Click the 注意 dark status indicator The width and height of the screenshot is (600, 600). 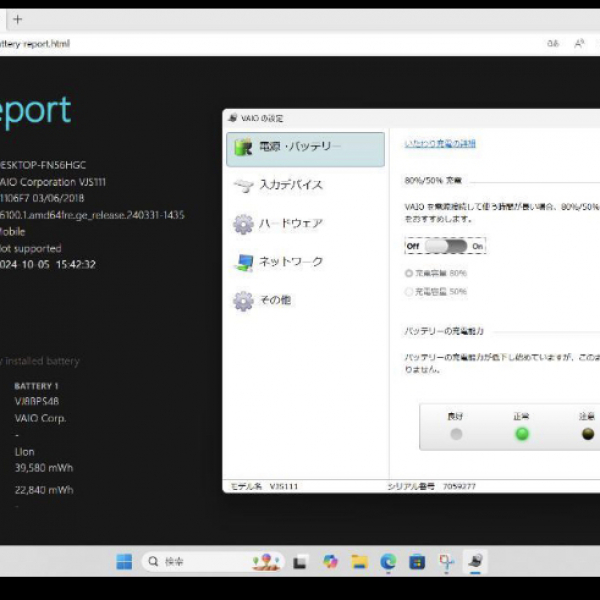(x=588, y=434)
